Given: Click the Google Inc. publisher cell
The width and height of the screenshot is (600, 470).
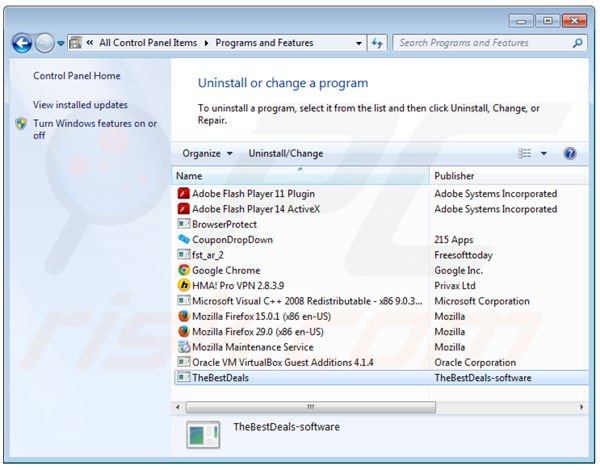Looking at the screenshot, I should [x=458, y=270].
